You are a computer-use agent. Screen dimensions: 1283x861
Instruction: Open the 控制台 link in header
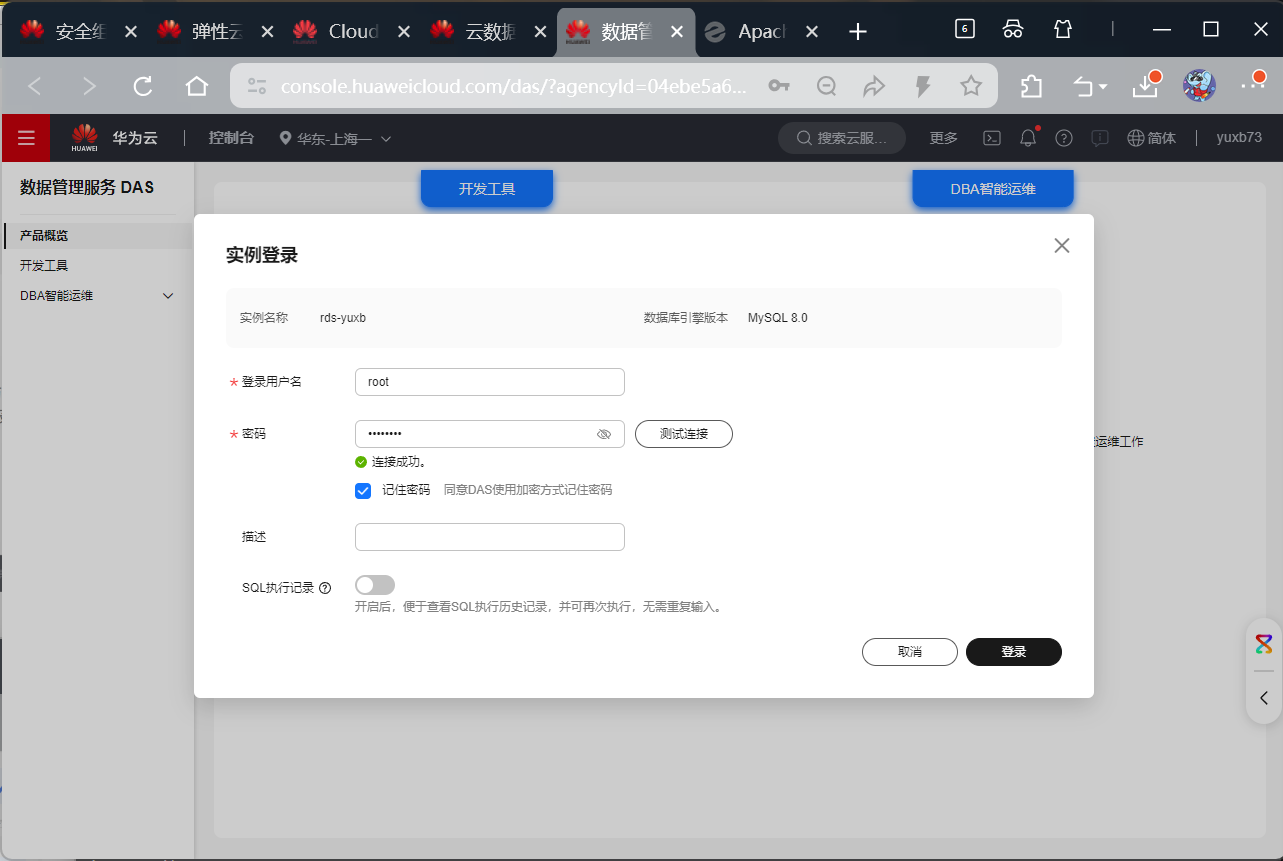pos(231,138)
